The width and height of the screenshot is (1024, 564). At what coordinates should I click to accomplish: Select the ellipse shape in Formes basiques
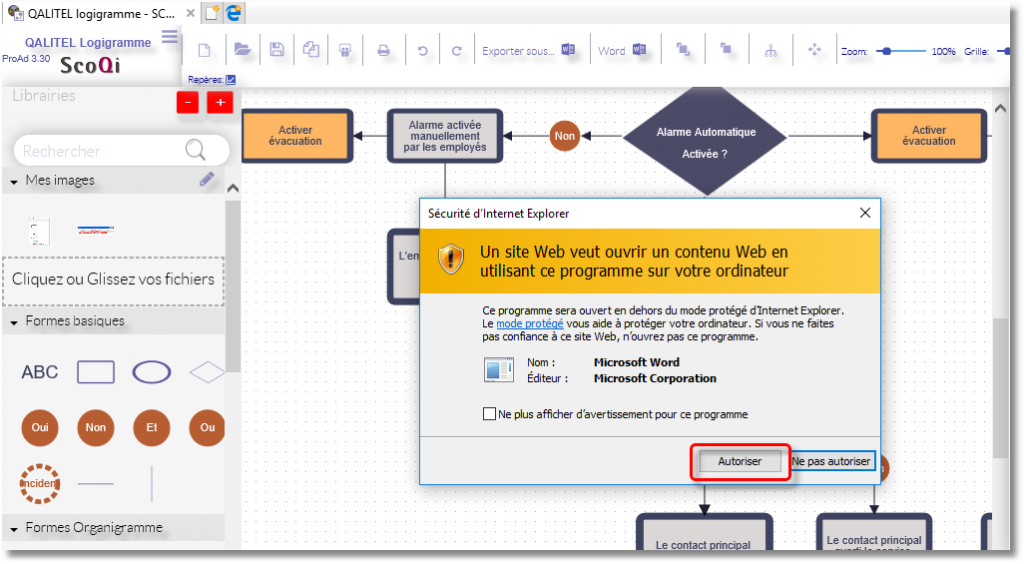152,372
